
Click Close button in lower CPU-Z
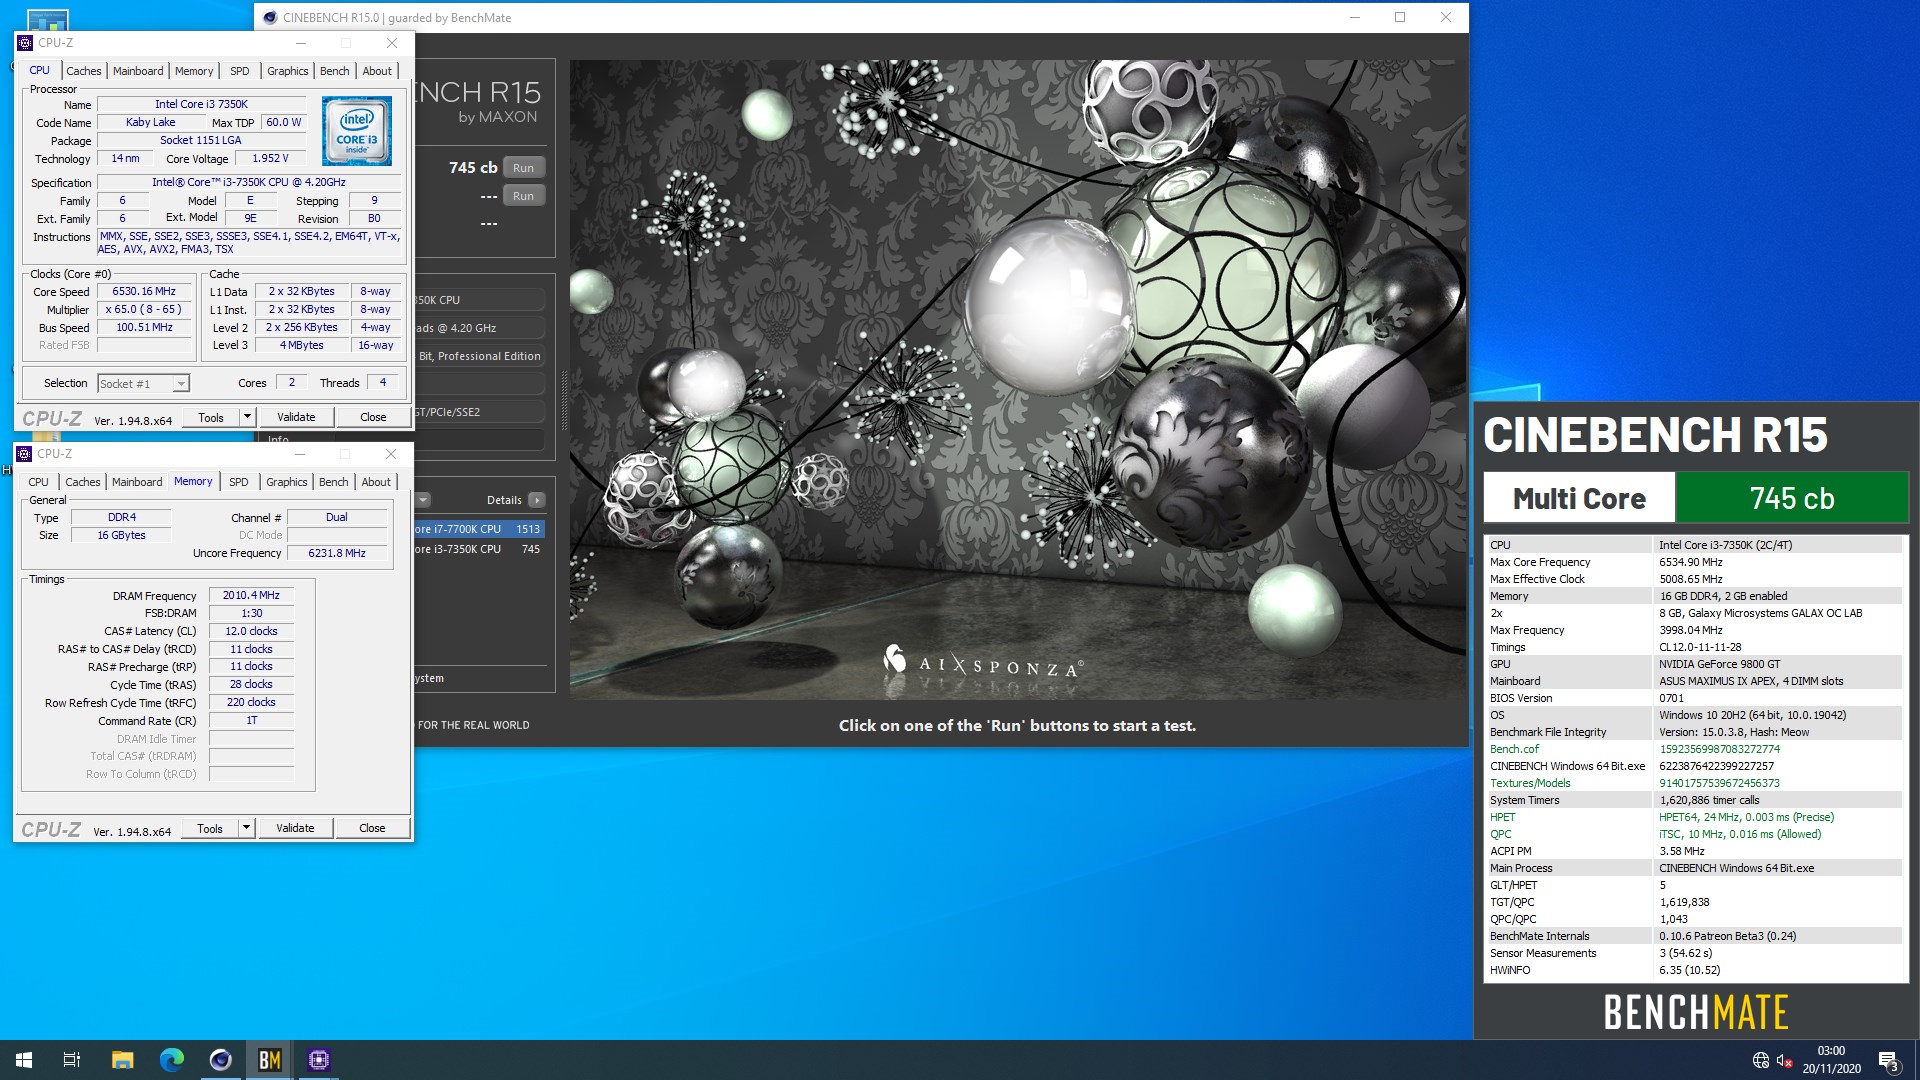click(x=372, y=828)
